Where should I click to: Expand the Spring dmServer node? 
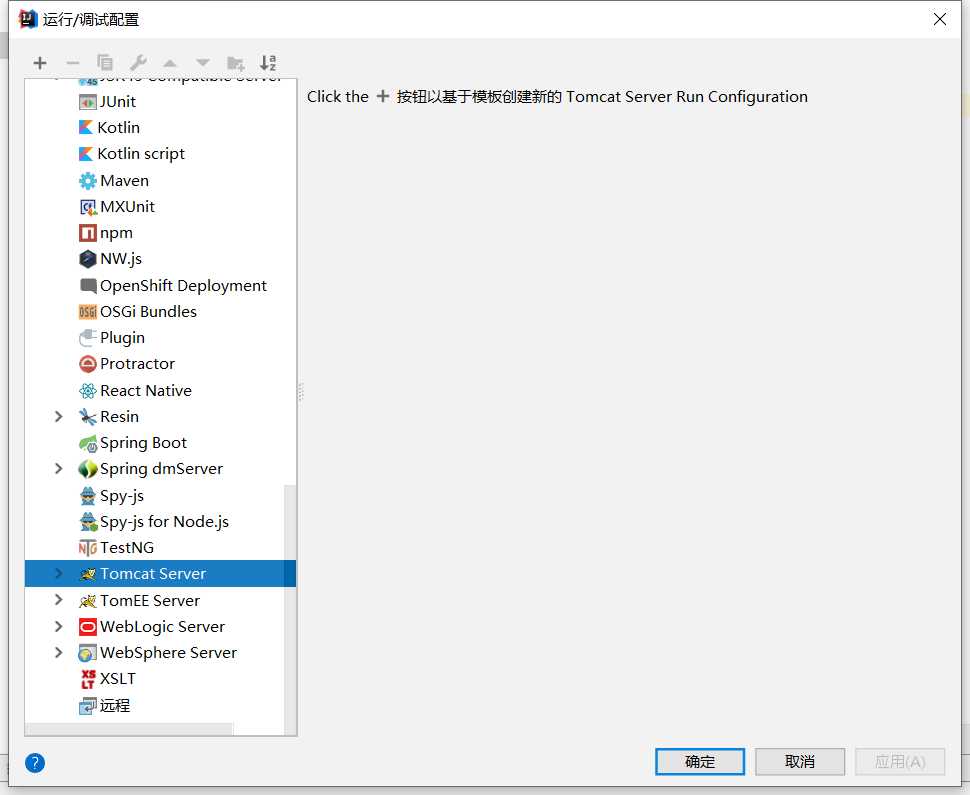pyautogui.click(x=59, y=468)
